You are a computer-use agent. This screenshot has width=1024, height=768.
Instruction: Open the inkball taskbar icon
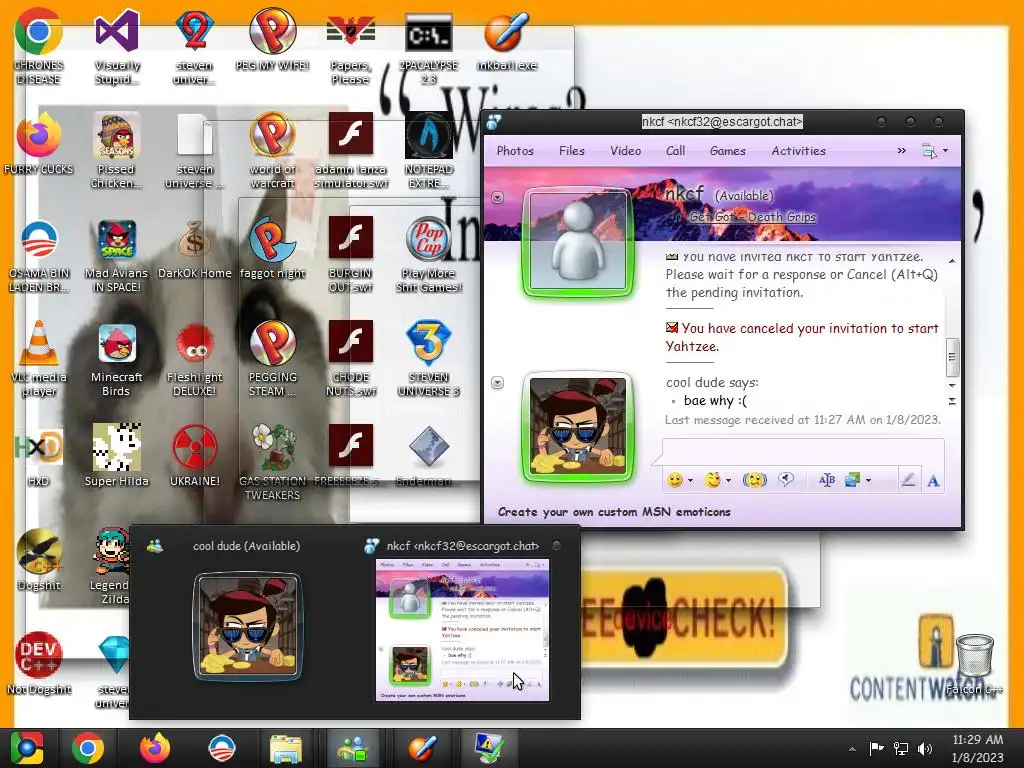pos(423,748)
